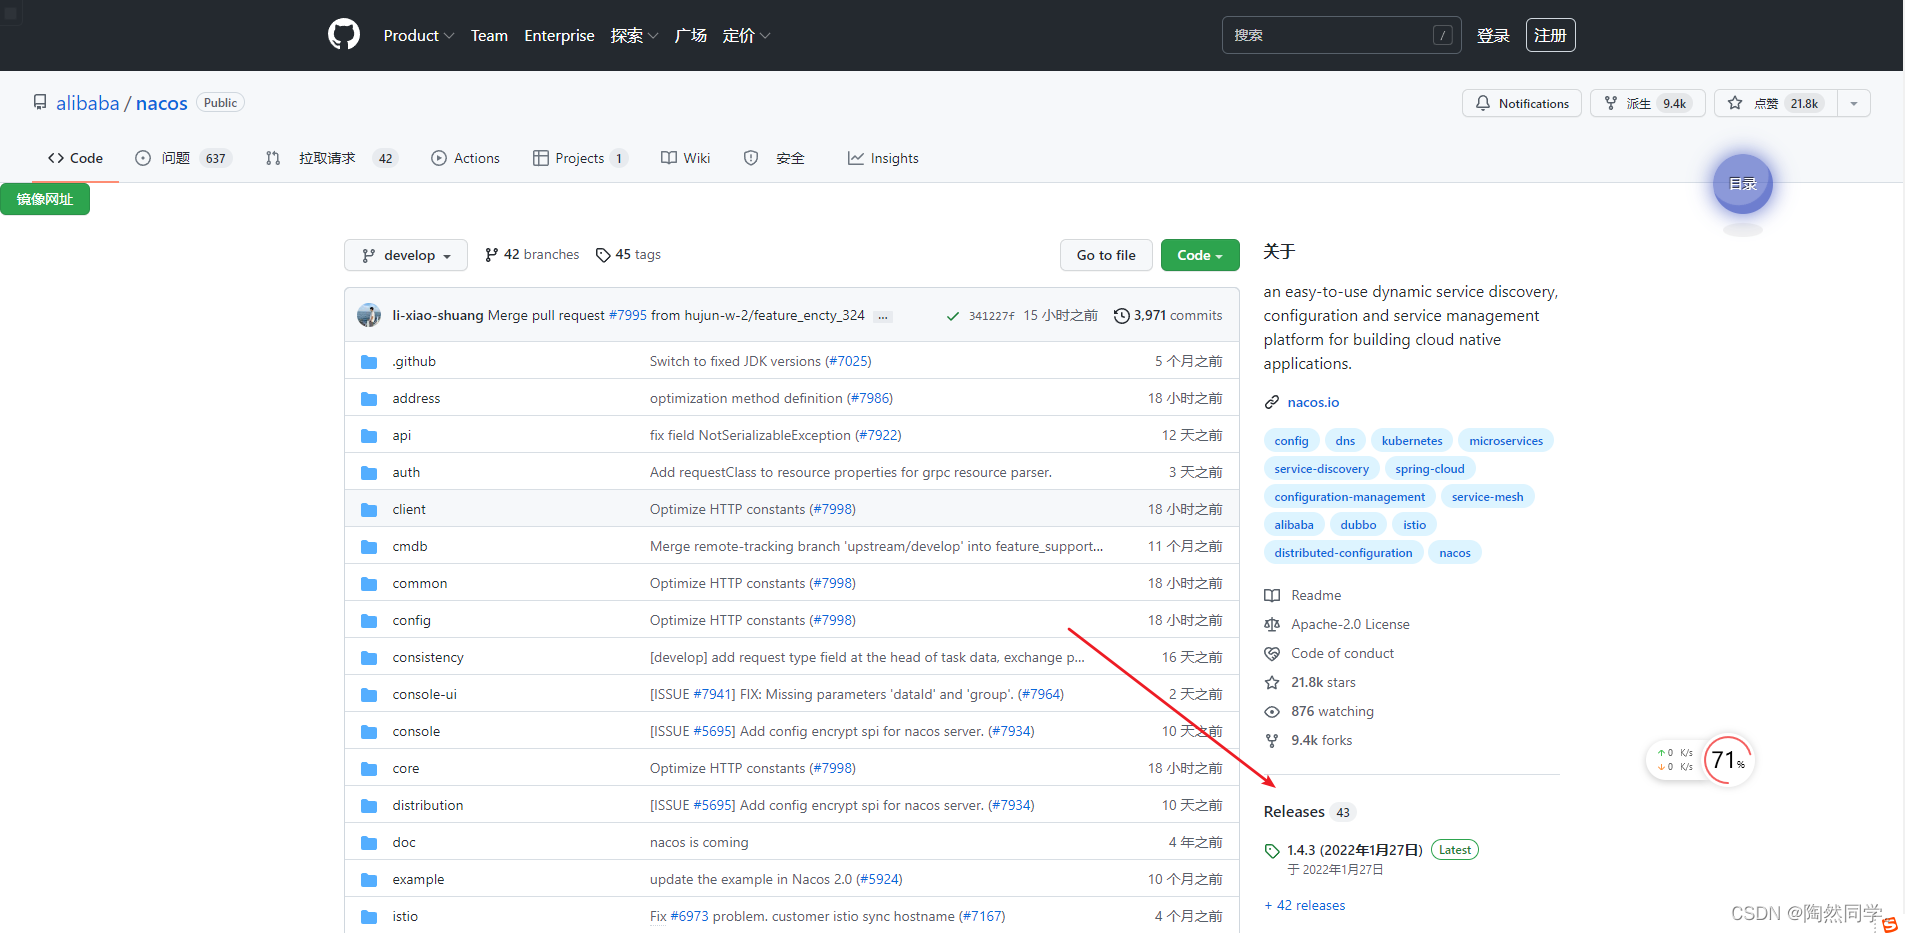Star the repository with the star button
Image resolution: width=1905 pixels, height=933 pixels.
[1774, 103]
